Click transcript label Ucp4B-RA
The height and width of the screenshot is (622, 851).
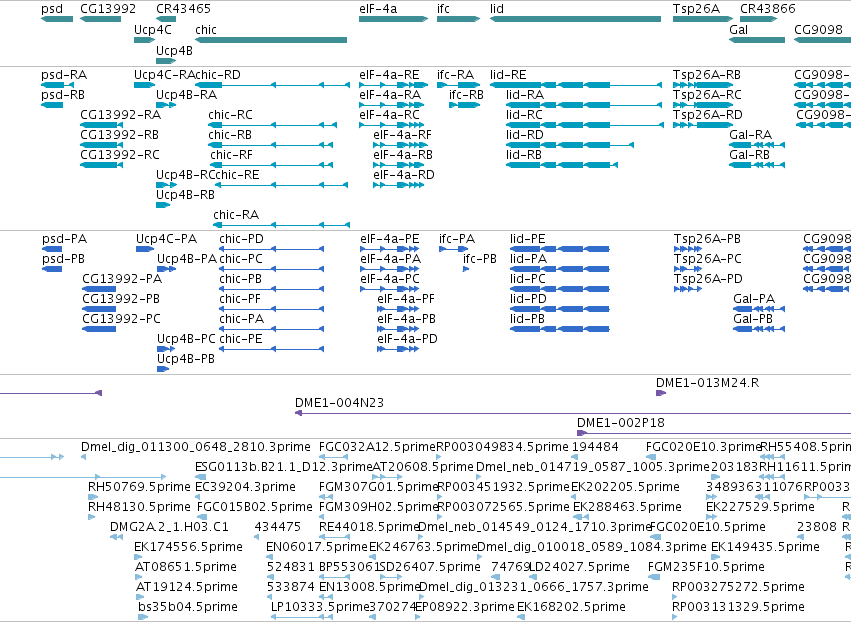187,94
